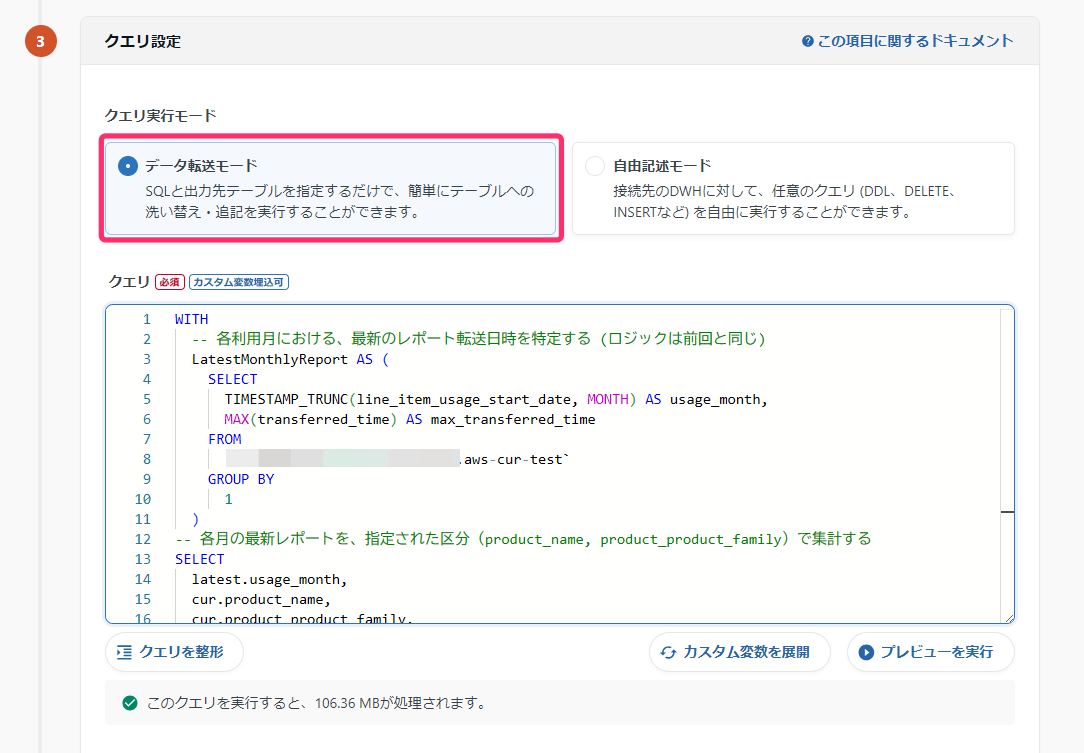
Task: Click the documentation question mark icon
Action: coord(806,40)
